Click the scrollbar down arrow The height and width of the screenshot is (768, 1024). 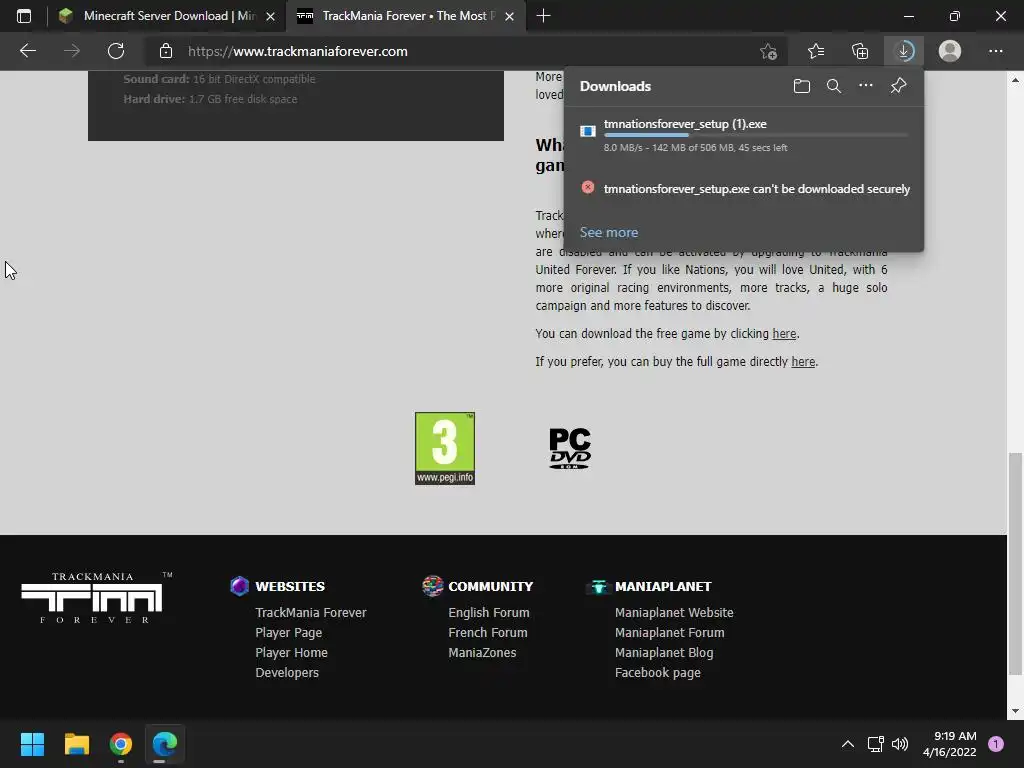(x=1015, y=711)
